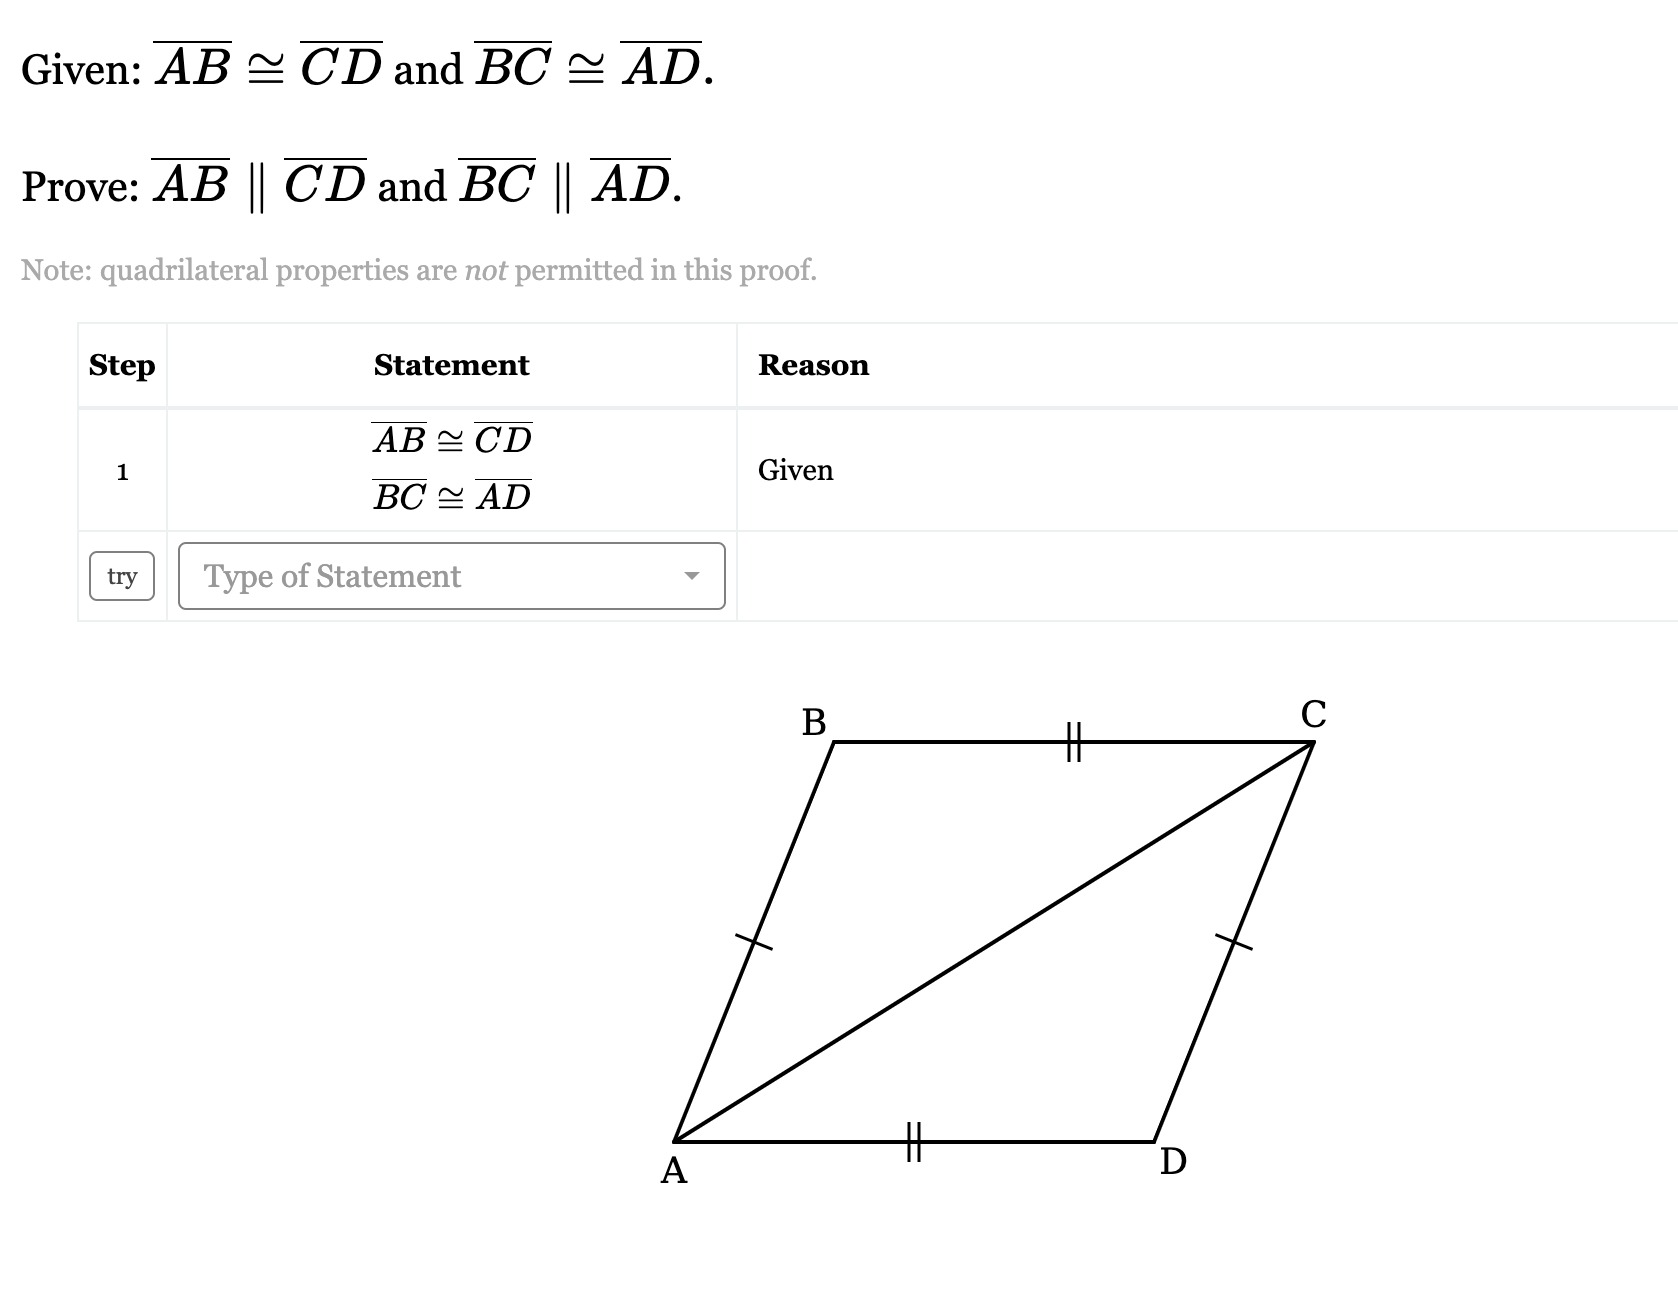Open the Type of Statement dropdown
This screenshot has height=1300, width=1678.
pos(452,576)
